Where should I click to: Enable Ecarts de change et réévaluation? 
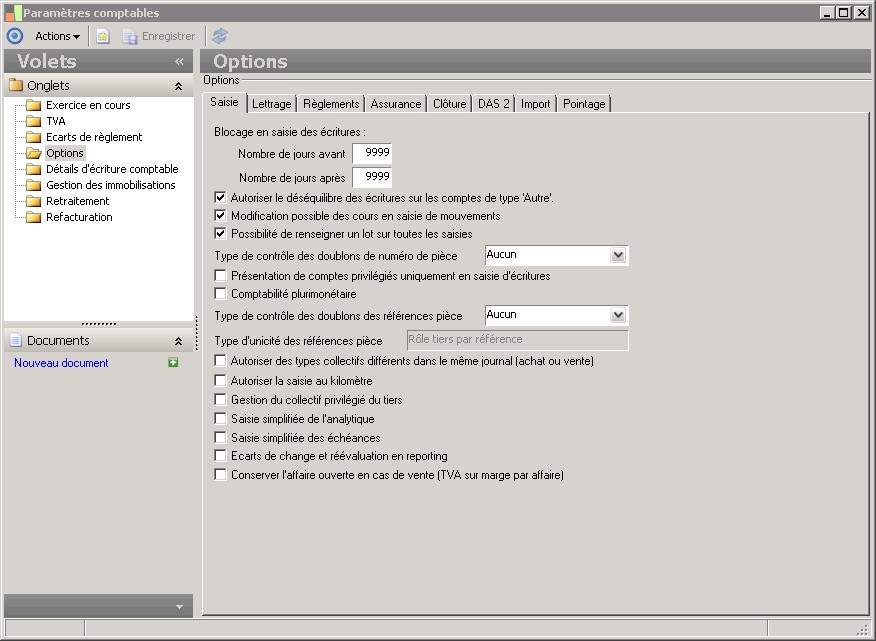pyautogui.click(x=221, y=456)
